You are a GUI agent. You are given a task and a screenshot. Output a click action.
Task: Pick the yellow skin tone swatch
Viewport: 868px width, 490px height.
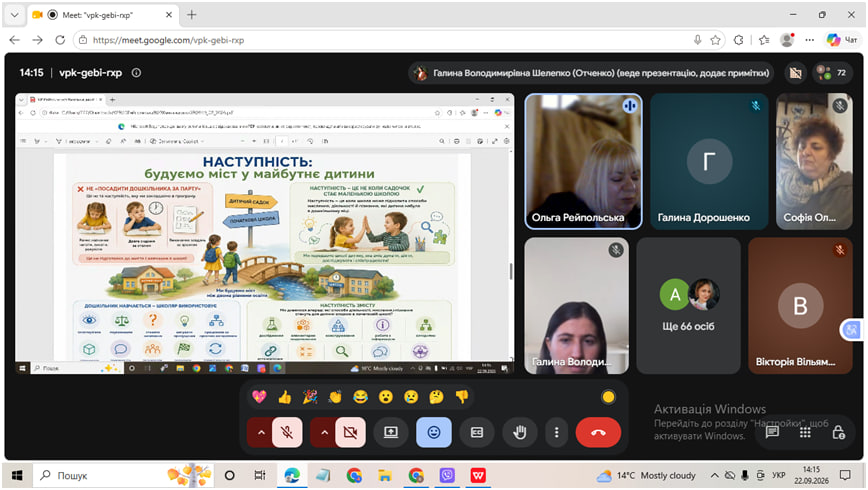click(x=608, y=396)
